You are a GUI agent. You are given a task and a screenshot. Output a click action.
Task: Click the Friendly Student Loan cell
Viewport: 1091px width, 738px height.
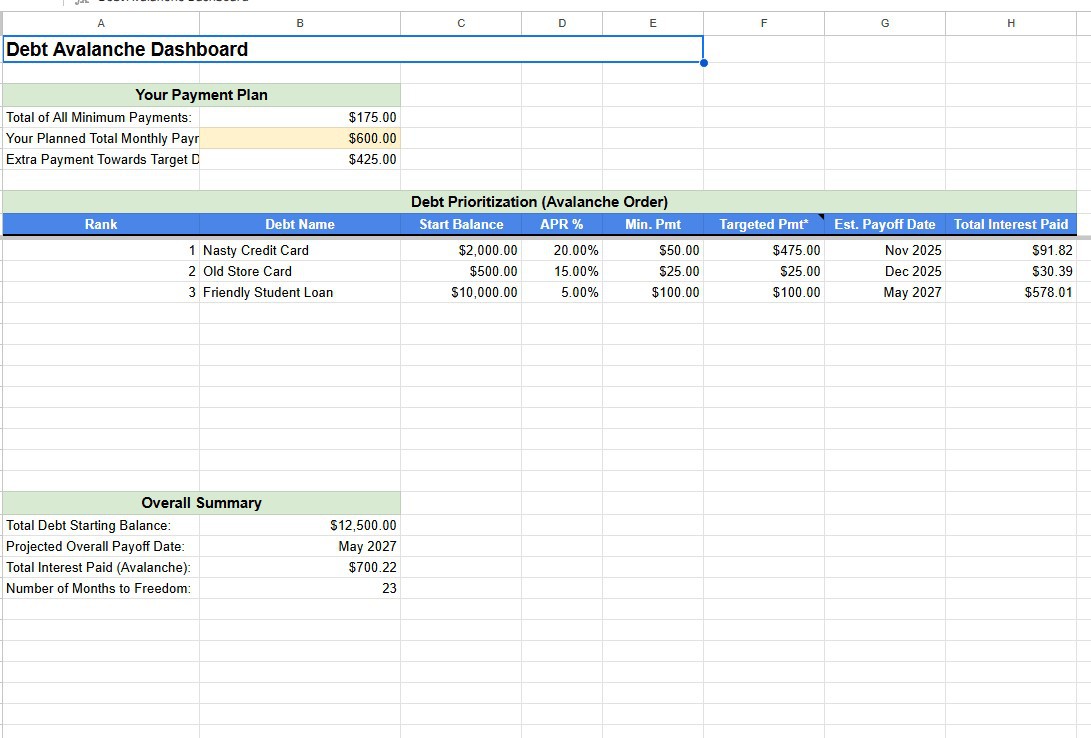coord(300,292)
